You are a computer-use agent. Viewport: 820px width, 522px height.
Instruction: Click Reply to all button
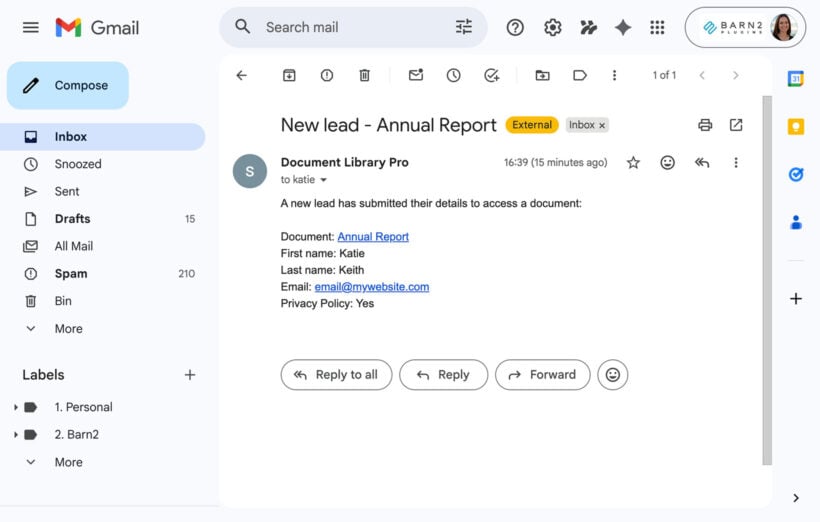click(x=336, y=375)
